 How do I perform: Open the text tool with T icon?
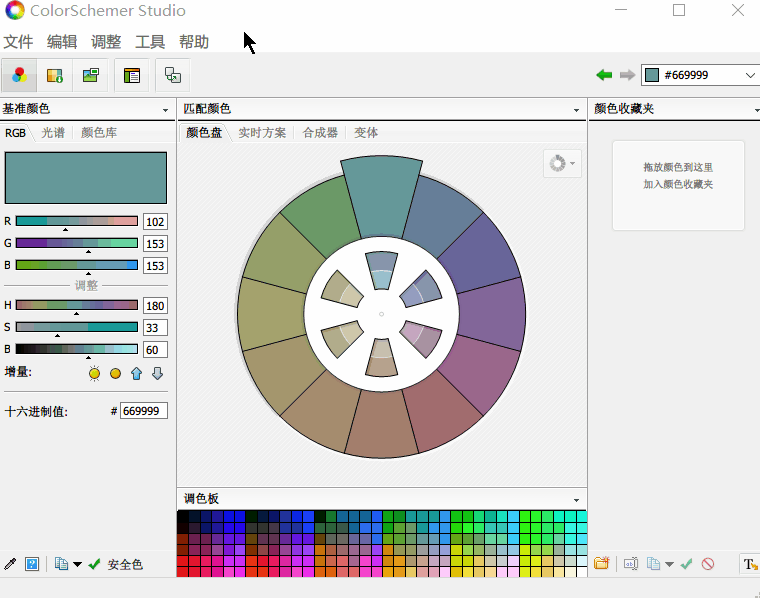(x=749, y=564)
